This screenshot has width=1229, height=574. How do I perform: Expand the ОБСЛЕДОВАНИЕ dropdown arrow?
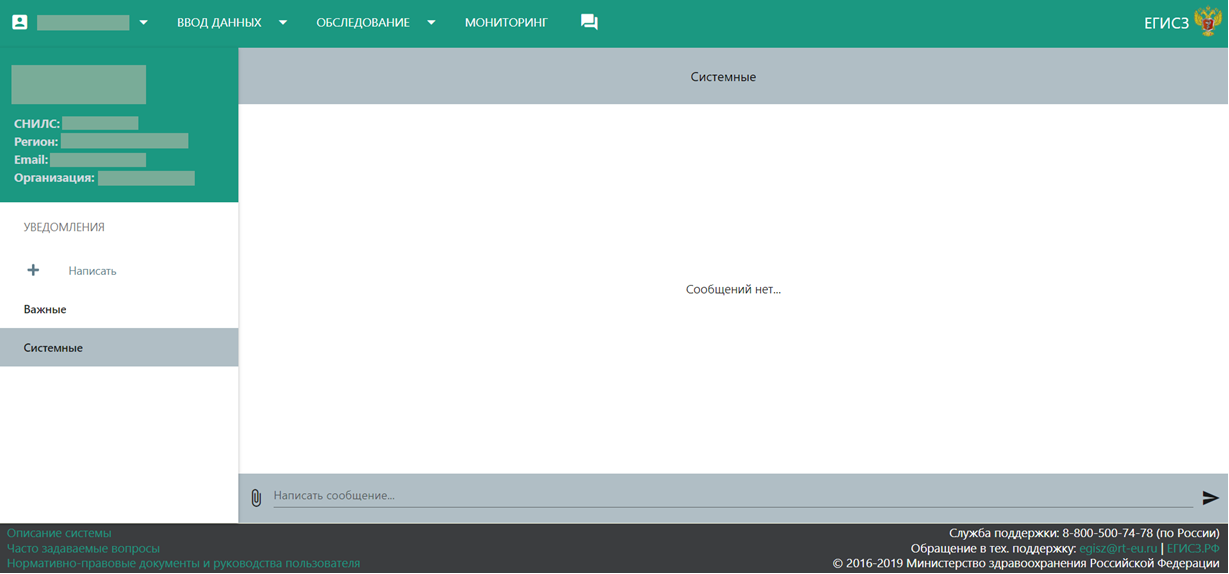[x=432, y=23]
